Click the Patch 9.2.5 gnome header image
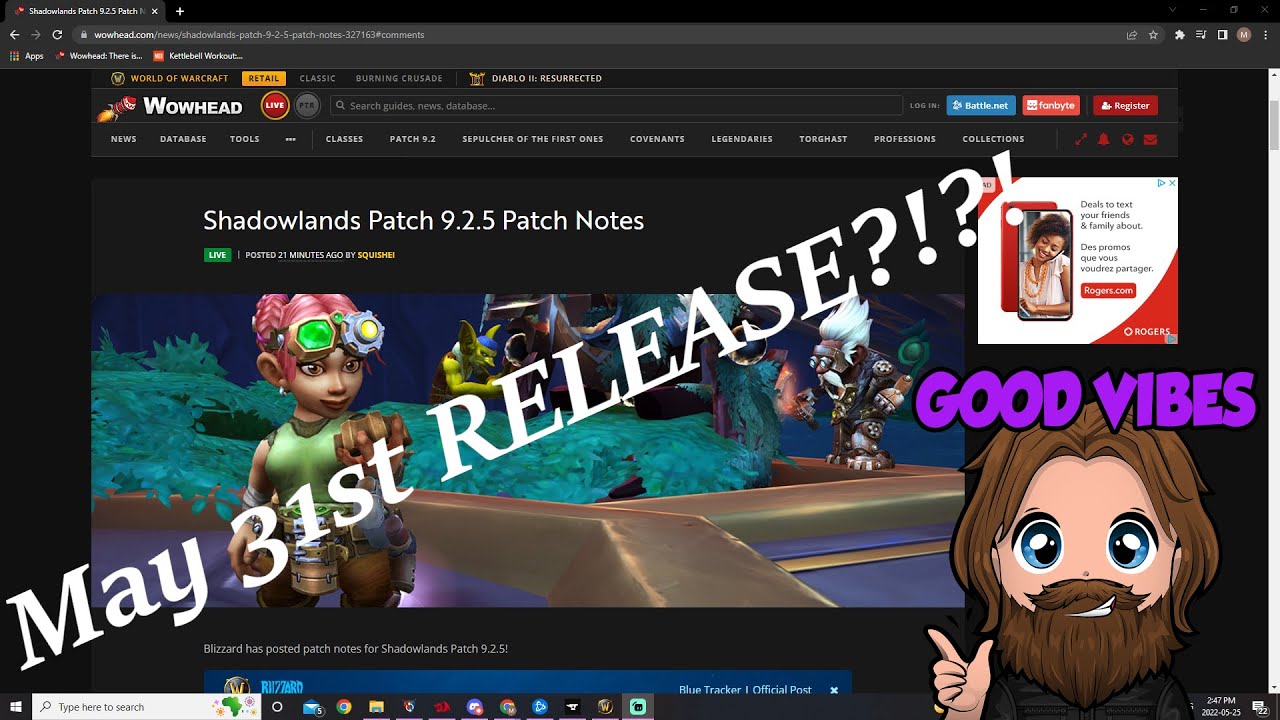This screenshot has width=1280, height=720. [x=528, y=450]
